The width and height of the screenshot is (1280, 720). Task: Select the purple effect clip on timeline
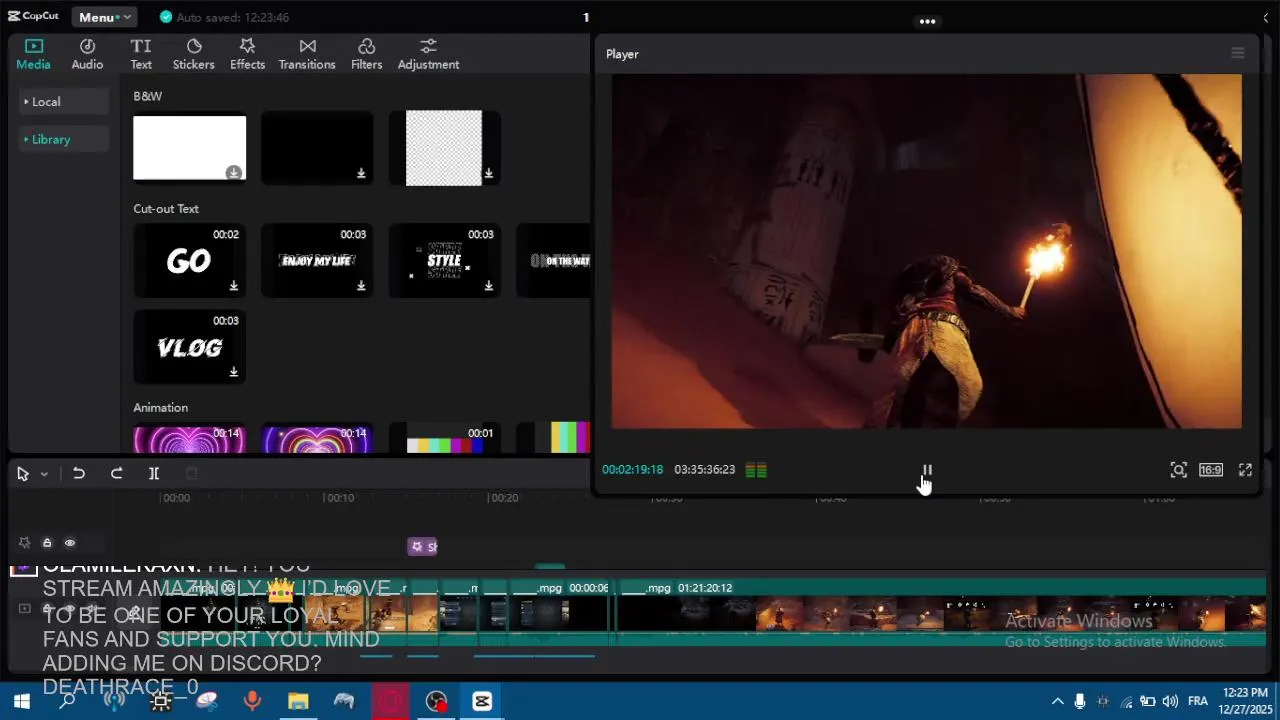(x=423, y=547)
